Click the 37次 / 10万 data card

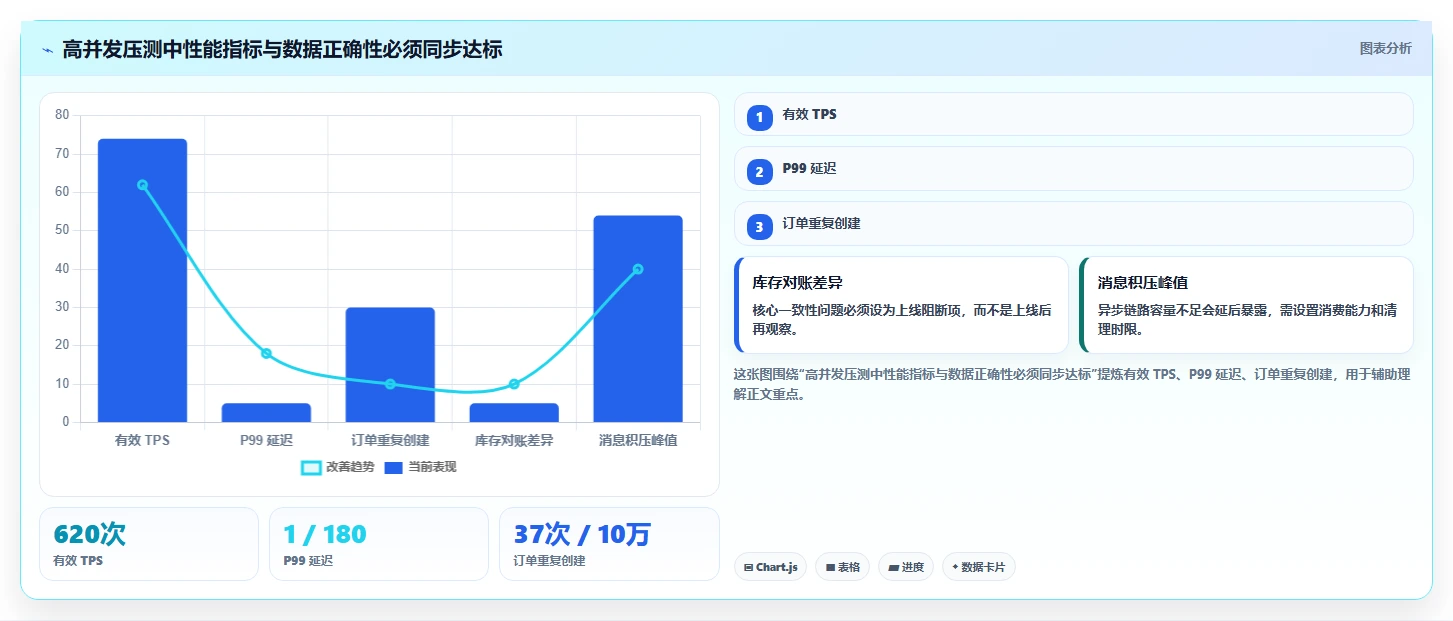[x=609, y=544]
